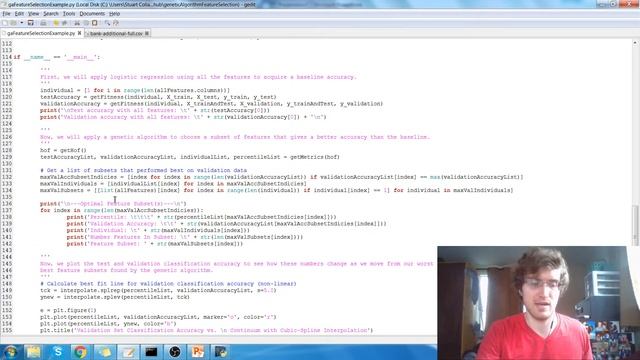Open the Help menu

point(115,13)
